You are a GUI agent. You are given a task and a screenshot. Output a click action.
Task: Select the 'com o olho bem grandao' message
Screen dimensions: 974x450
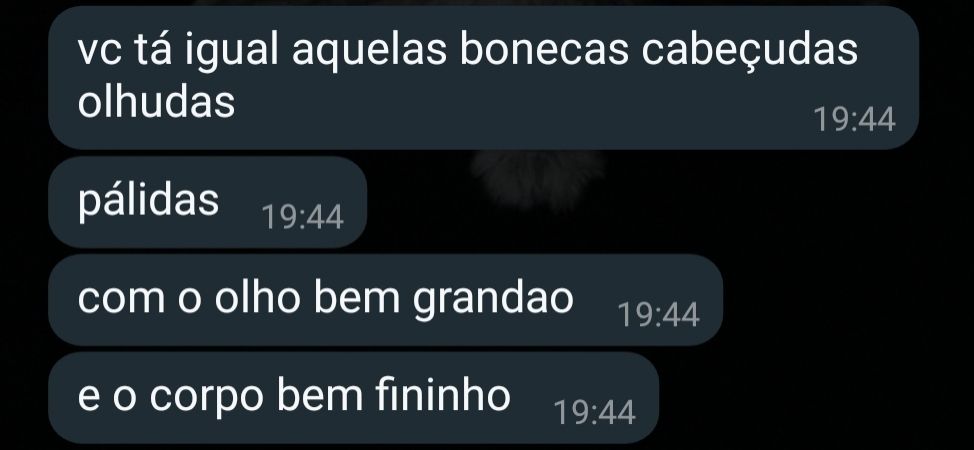(x=385, y=300)
